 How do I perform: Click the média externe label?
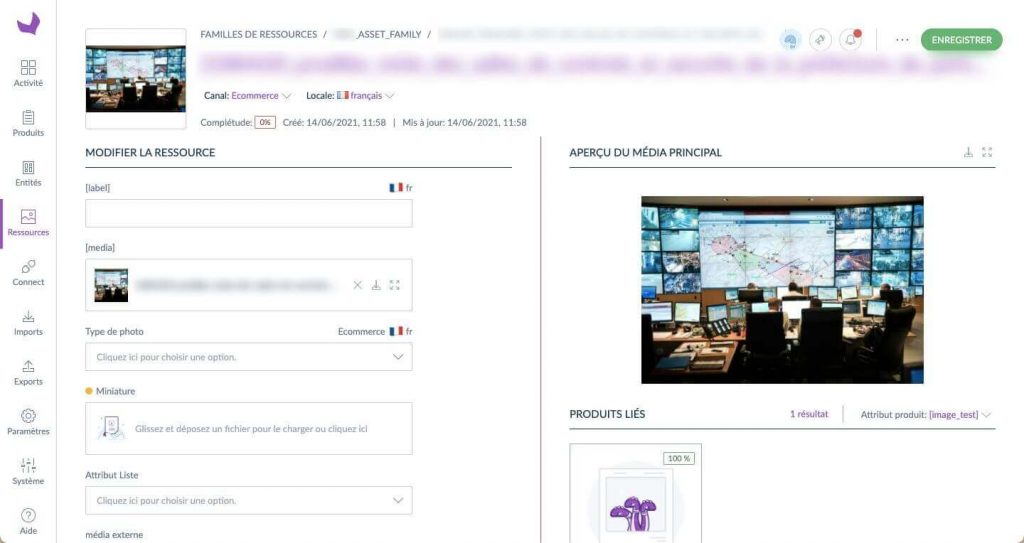(x=114, y=535)
